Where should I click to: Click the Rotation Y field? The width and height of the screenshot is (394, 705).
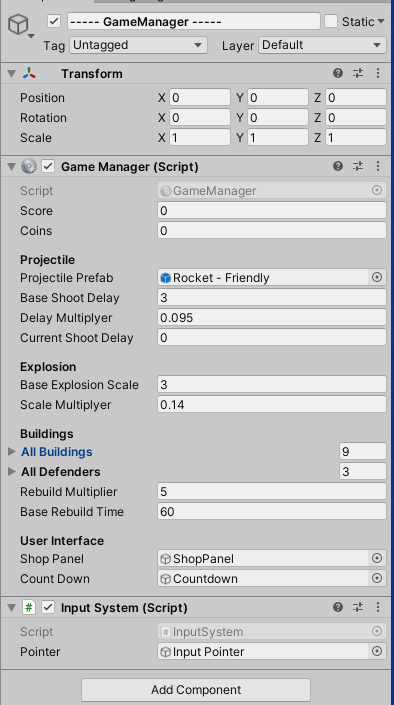278,118
